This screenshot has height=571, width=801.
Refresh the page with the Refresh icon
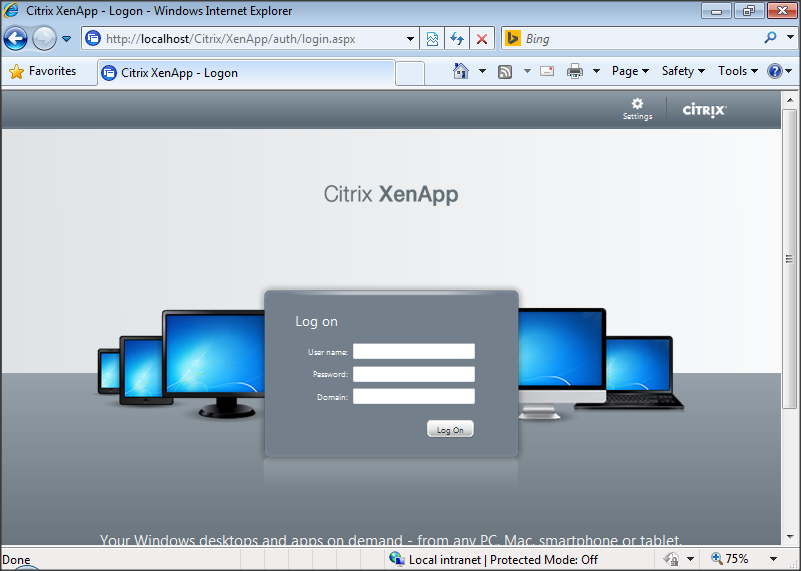coord(457,39)
